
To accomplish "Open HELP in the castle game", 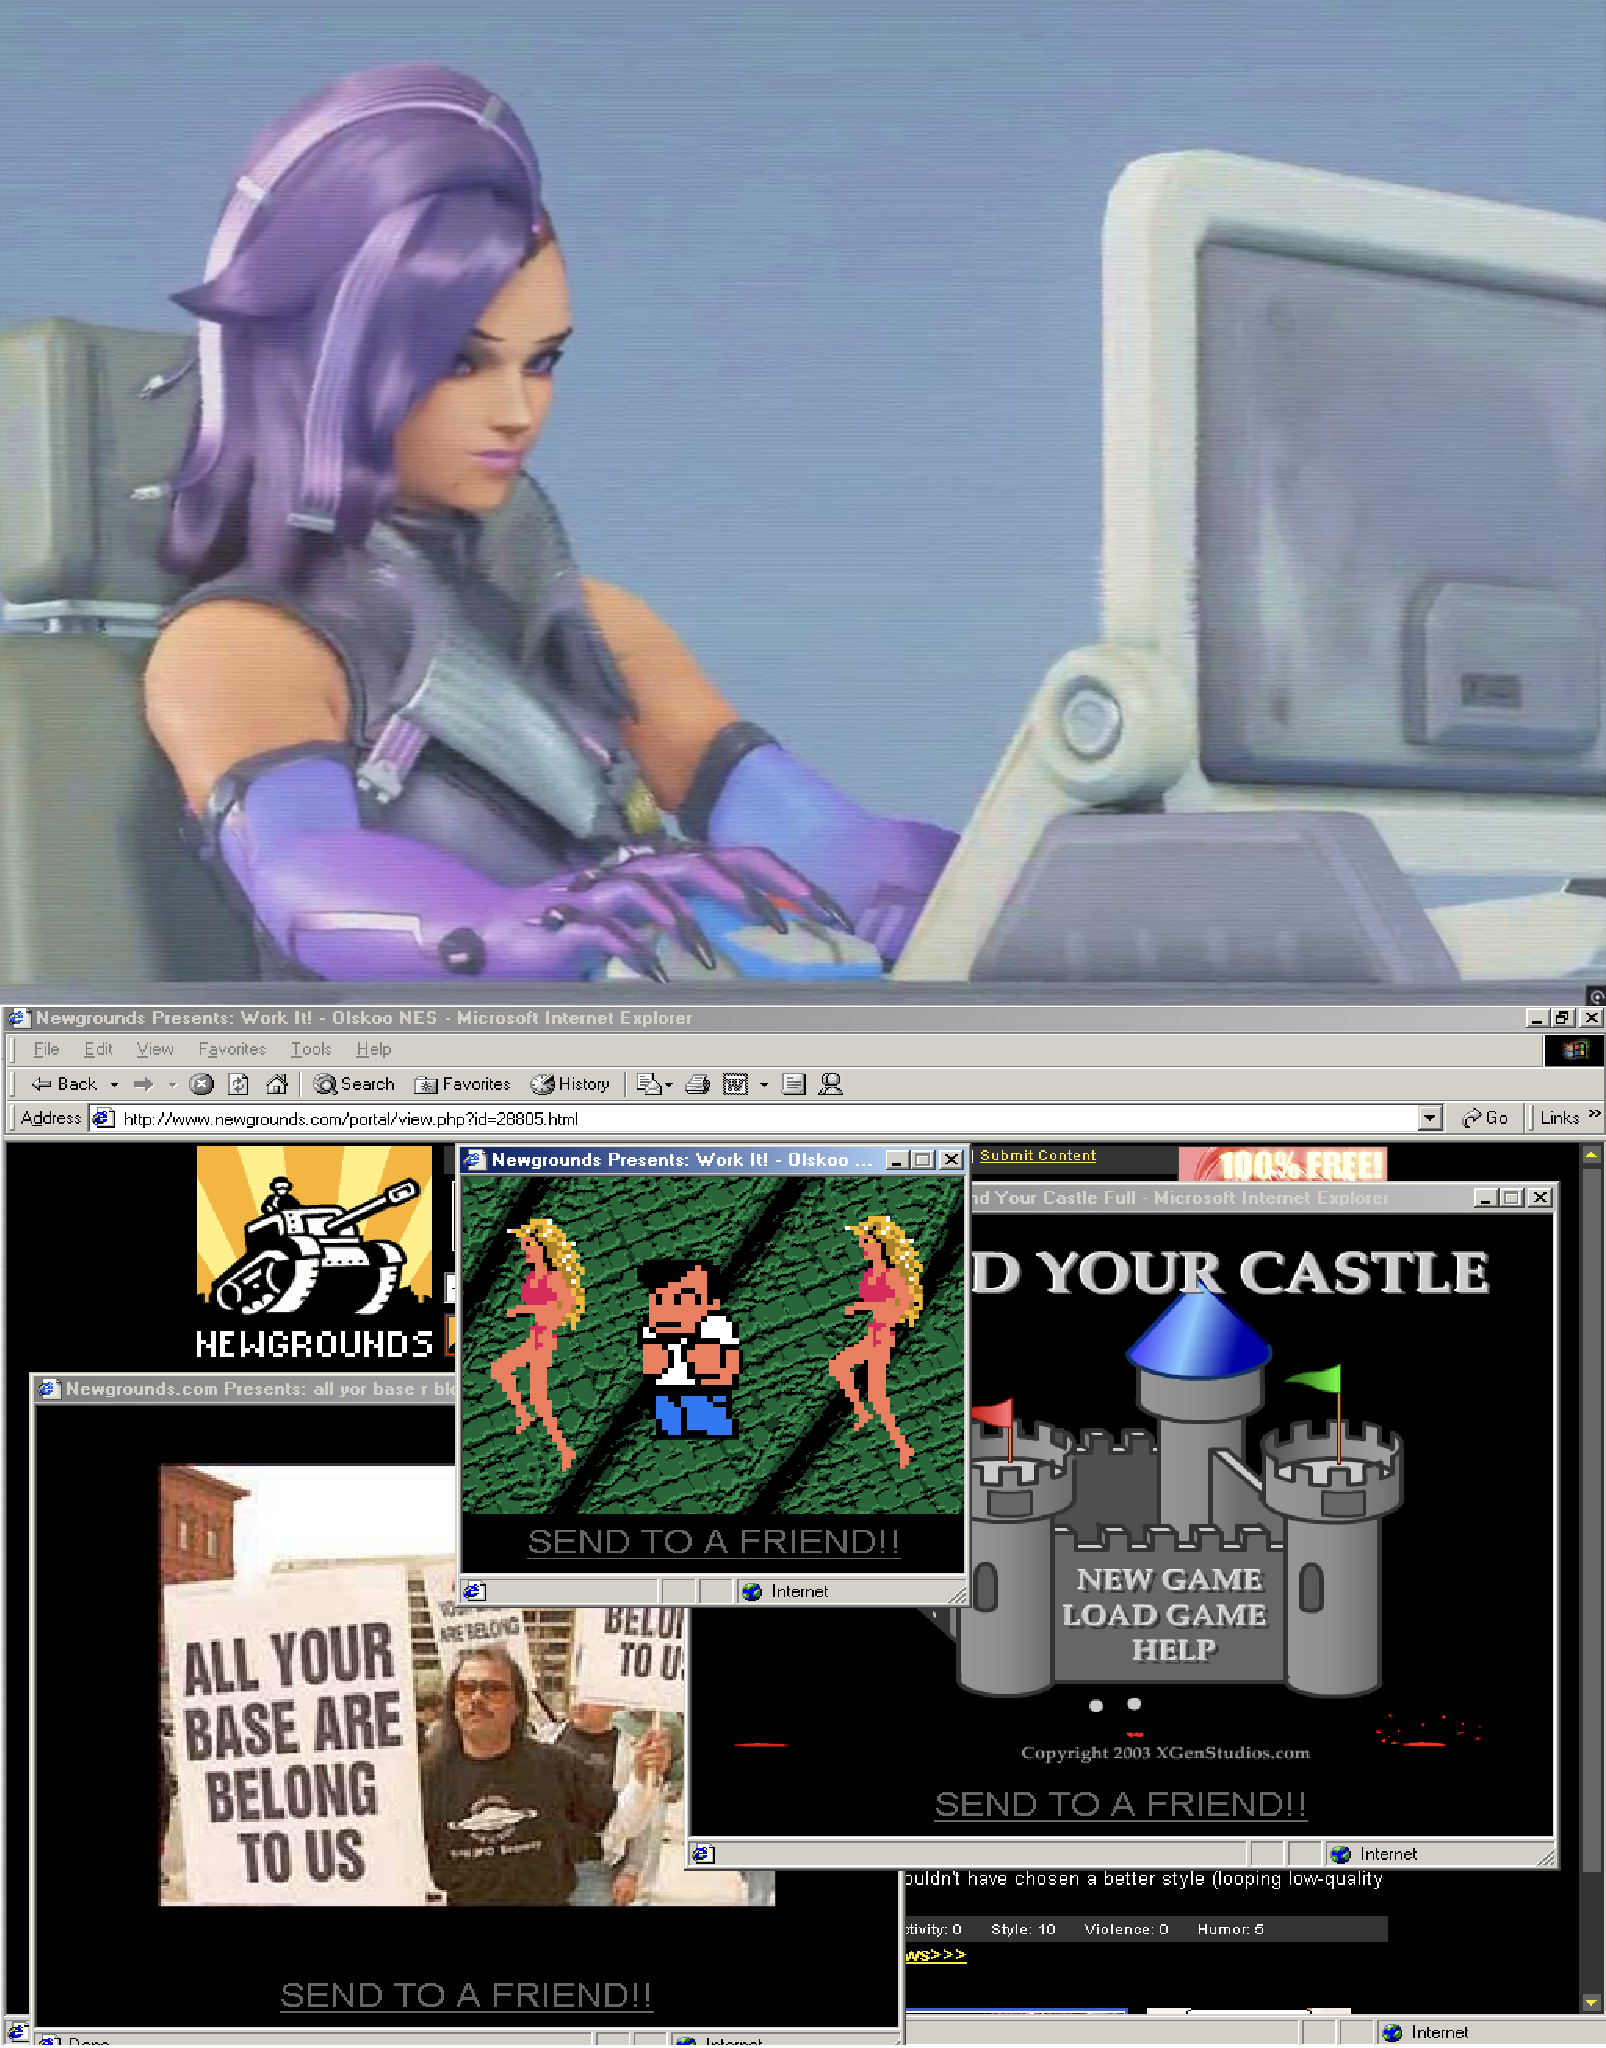I will tap(1174, 1649).
